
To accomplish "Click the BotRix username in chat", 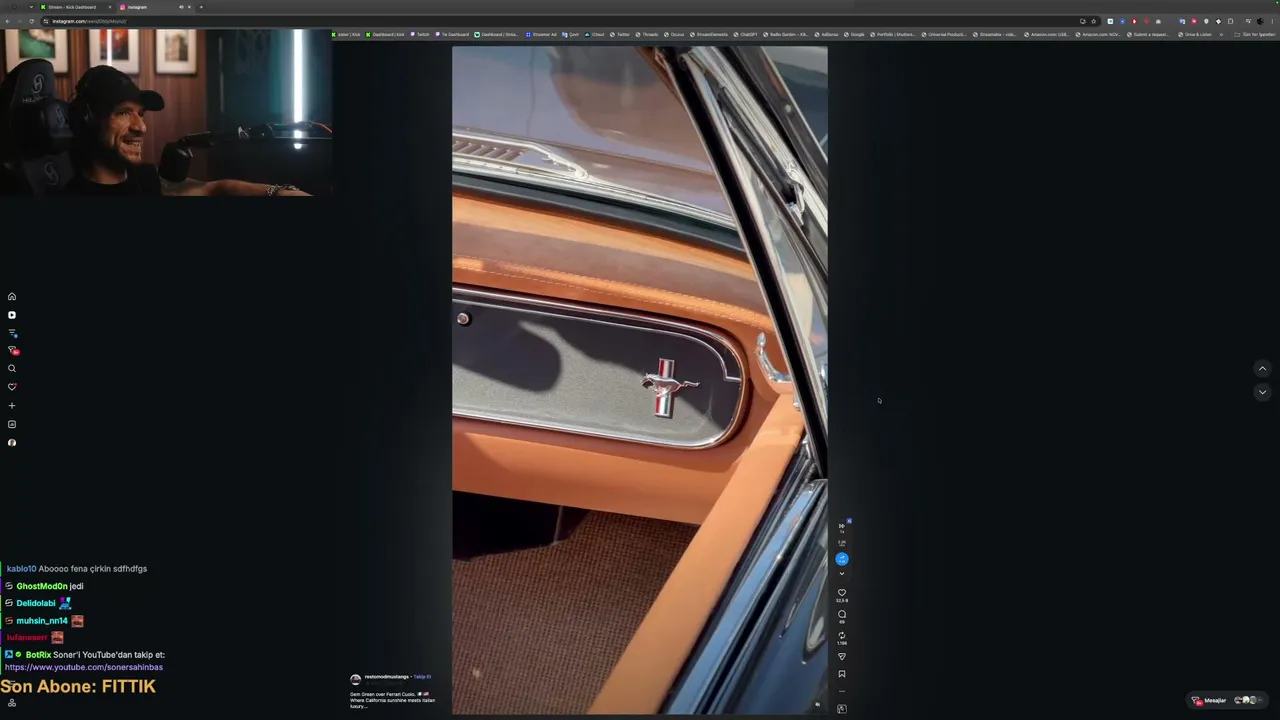I will click(38, 655).
